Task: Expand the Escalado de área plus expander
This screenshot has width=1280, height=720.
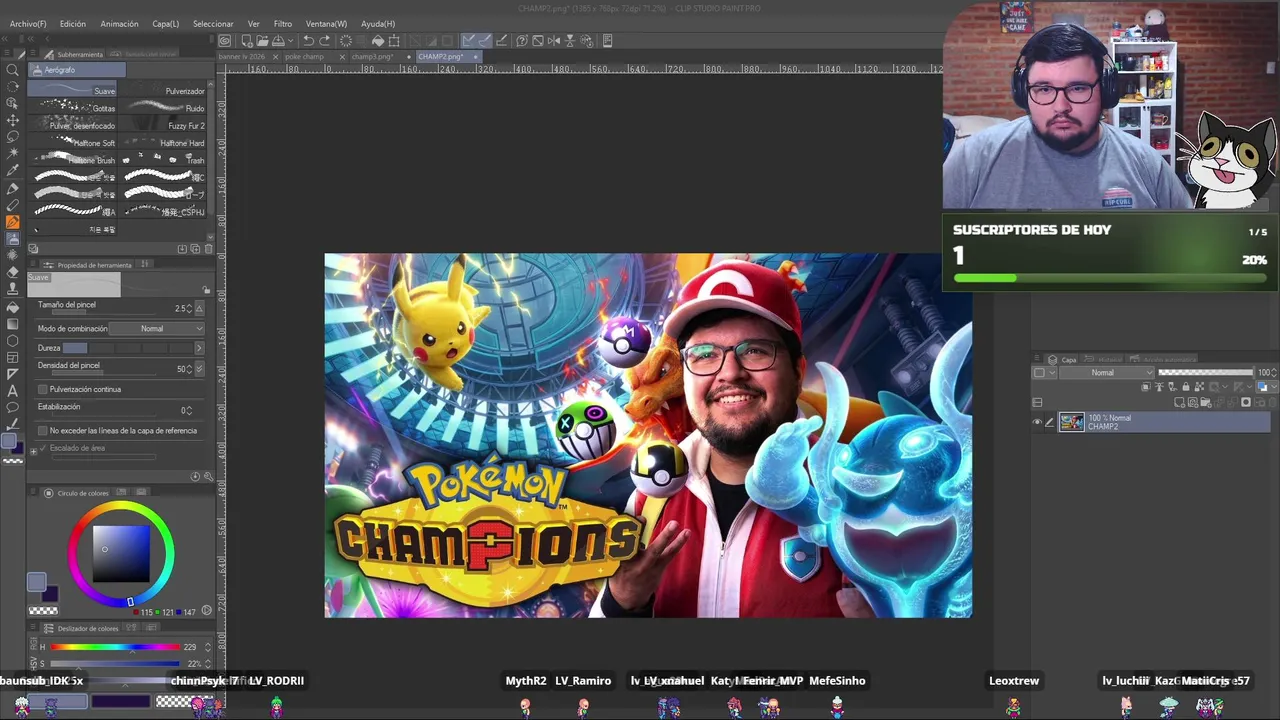Action: click(x=33, y=451)
